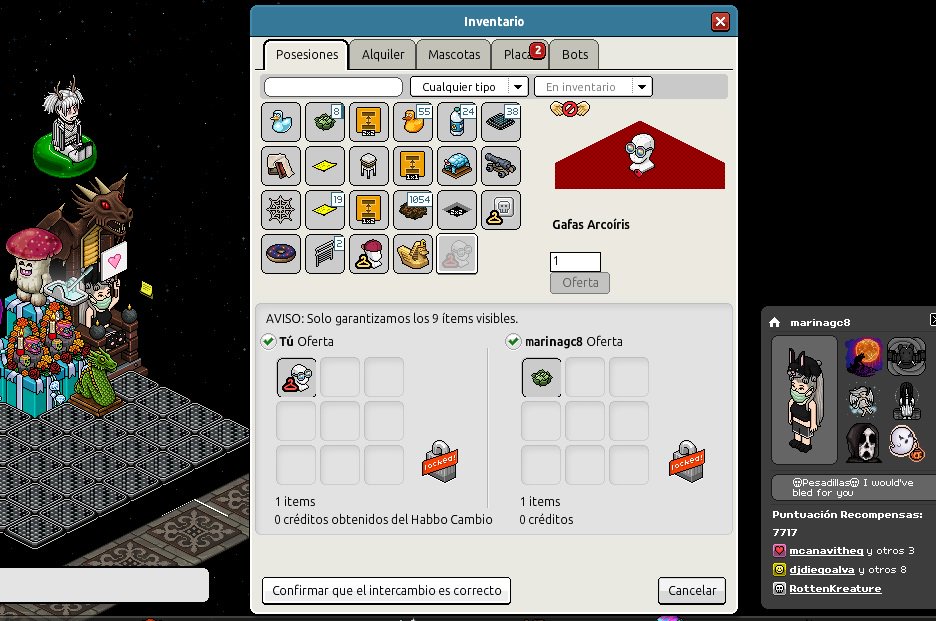This screenshot has height=621, width=936.
Task: Click the rainbow glasses in your offer slot
Action: tap(296, 377)
